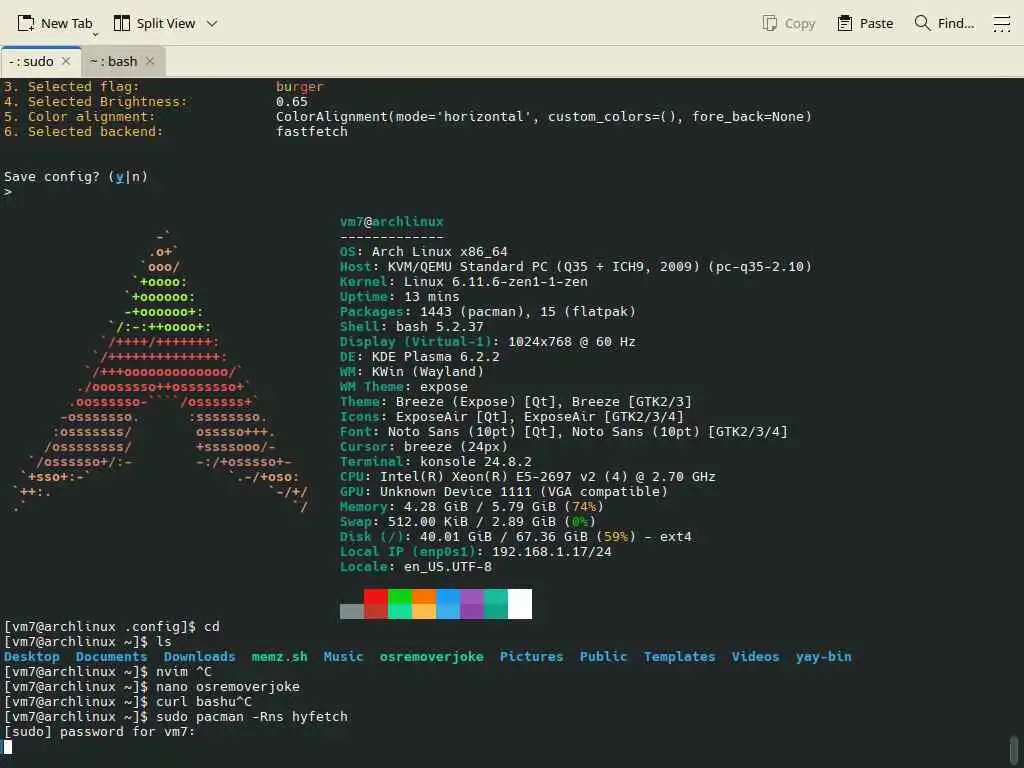Click the Split View button
Image resolution: width=1024 pixels, height=768 pixels.
[x=155, y=24]
